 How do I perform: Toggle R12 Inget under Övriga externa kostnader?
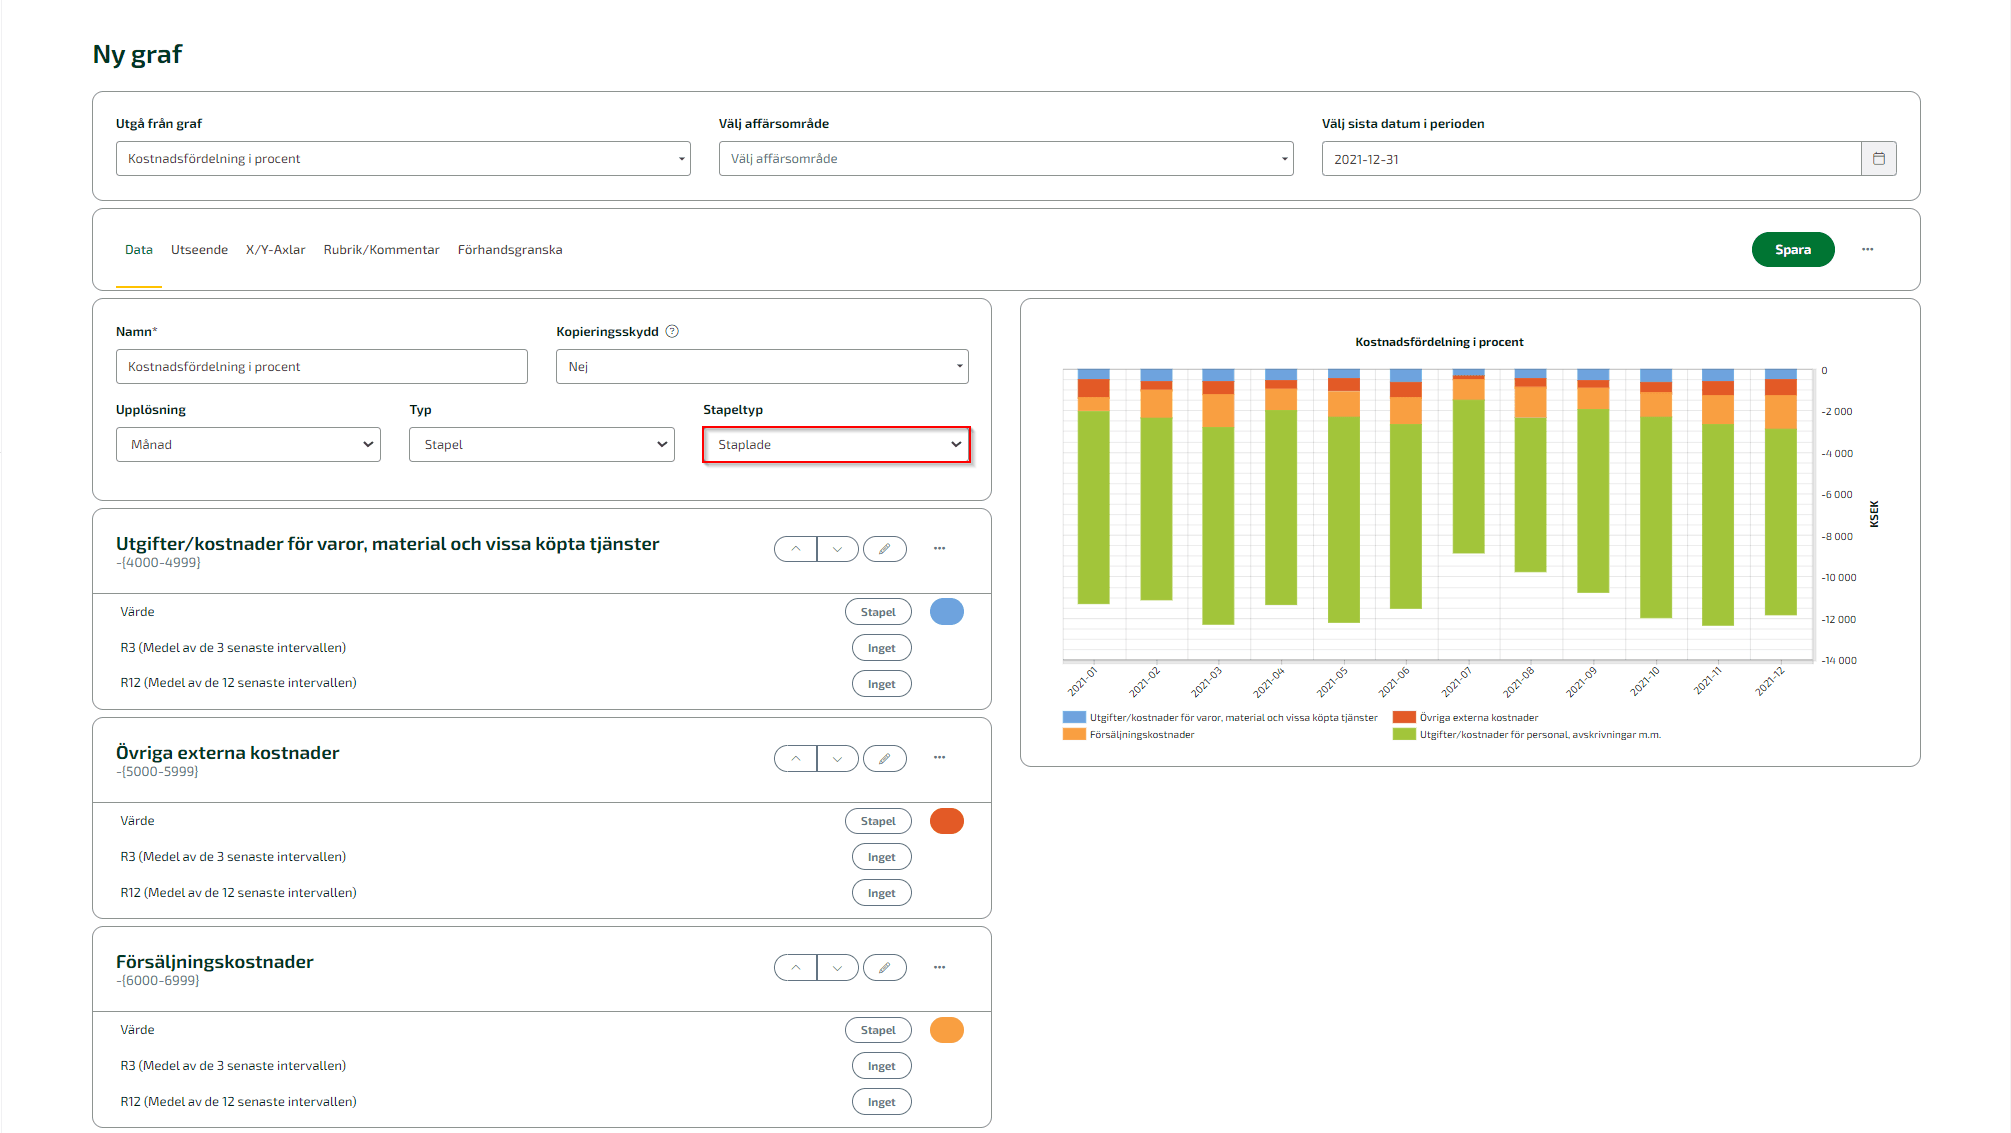click(881, 893)
